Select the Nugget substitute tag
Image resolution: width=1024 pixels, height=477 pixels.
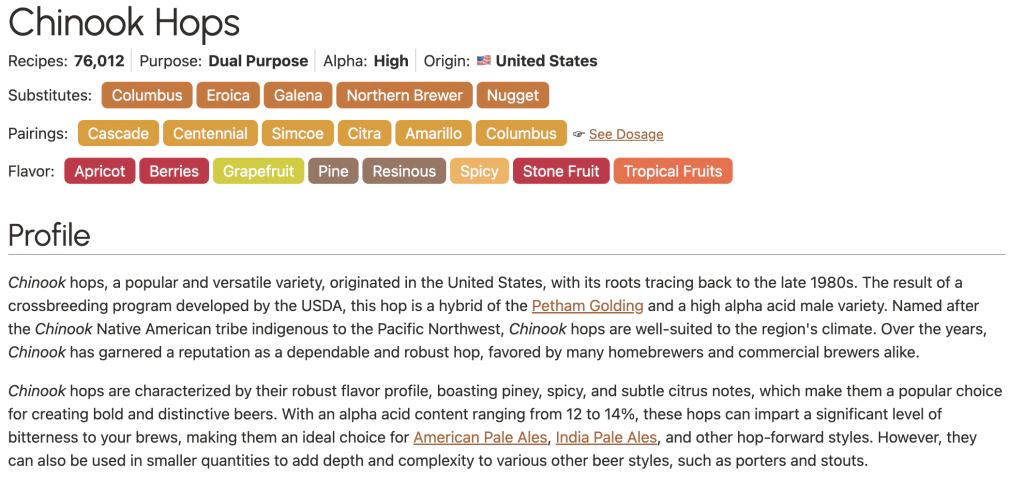513,96
